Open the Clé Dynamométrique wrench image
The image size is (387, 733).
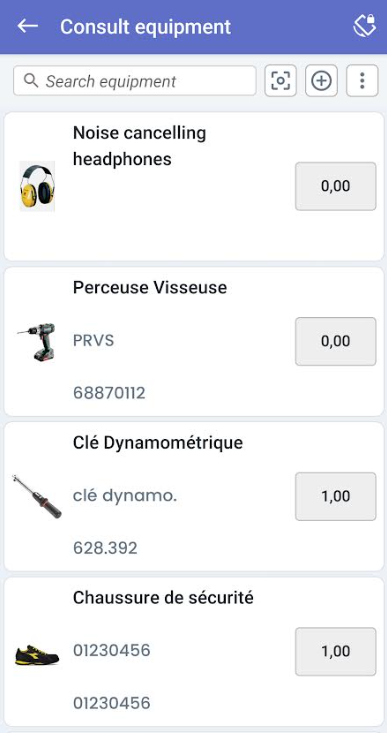pyautogui.click(x=37, y=496)
